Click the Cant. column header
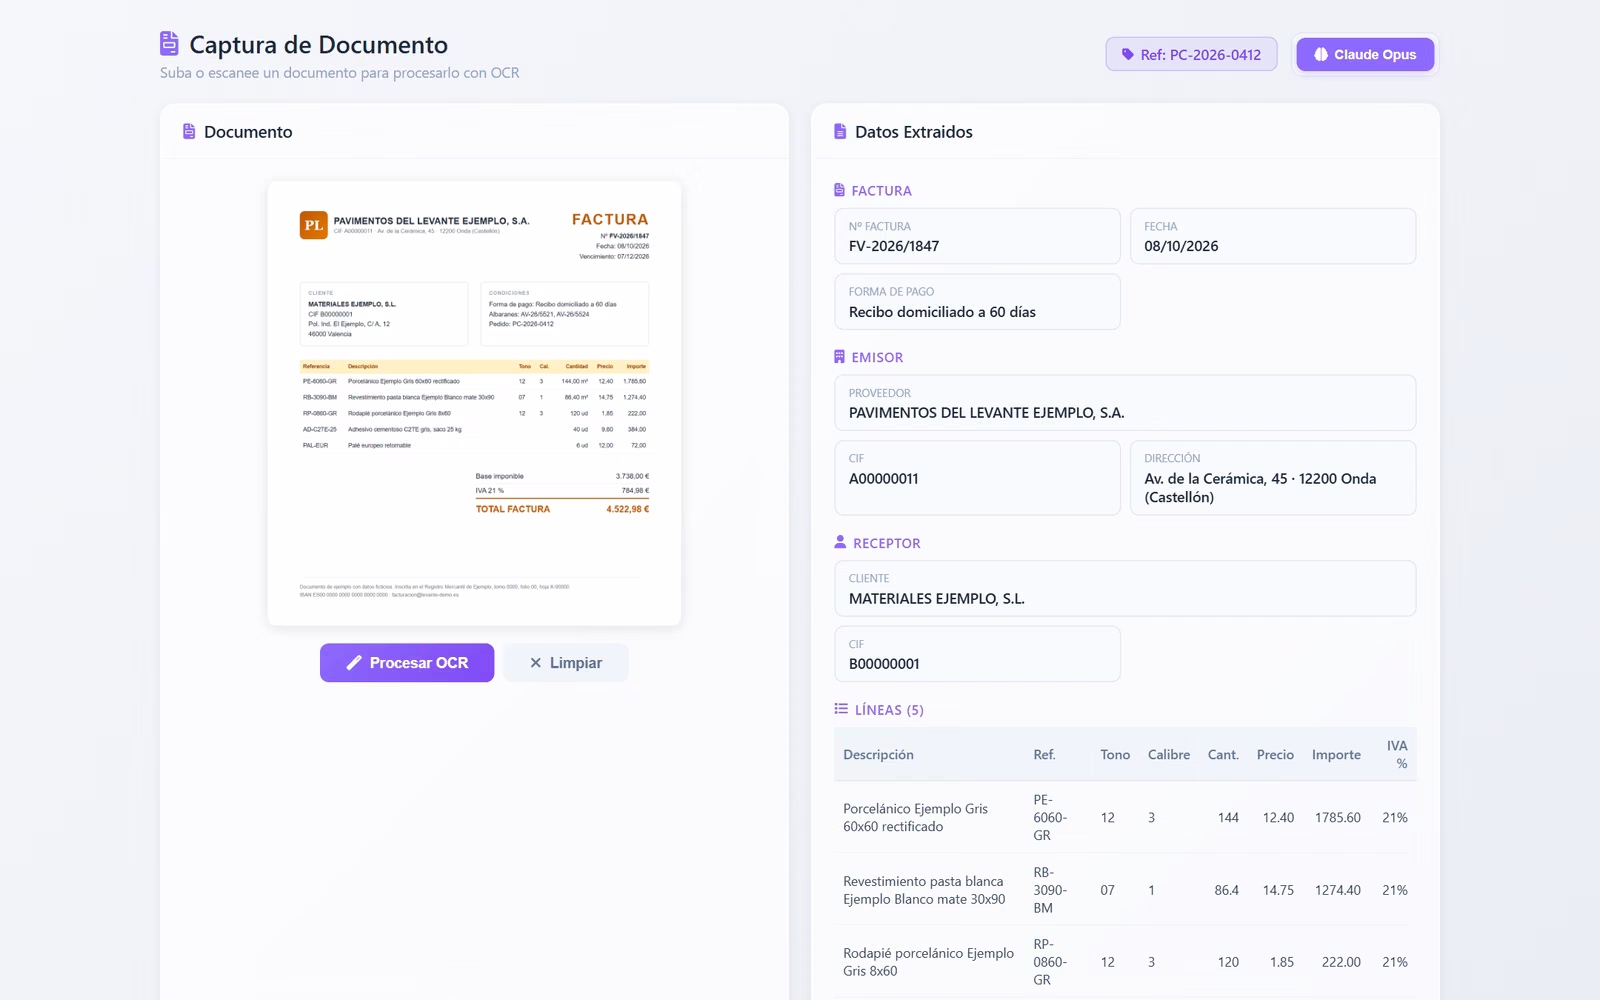 [1223, 755]
